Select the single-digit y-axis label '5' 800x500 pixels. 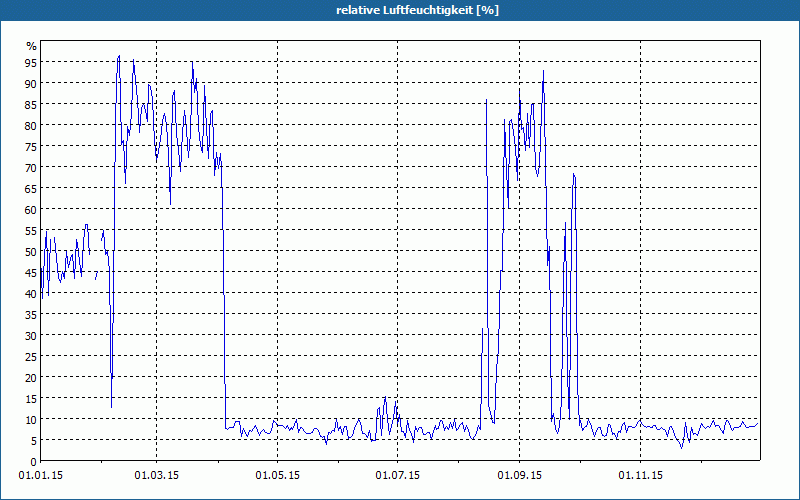point(34,440)
